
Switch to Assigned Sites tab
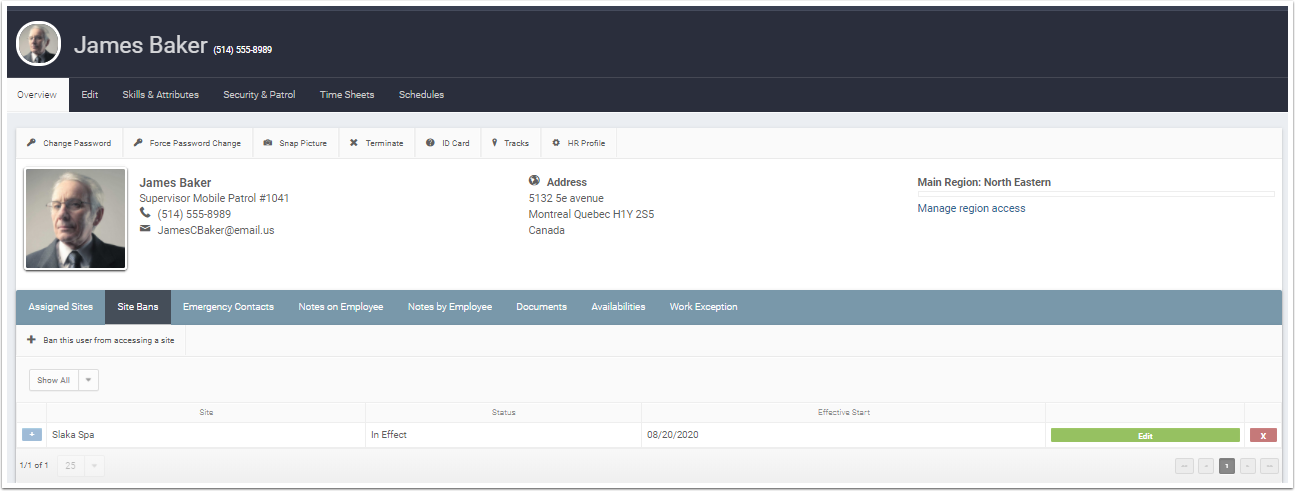tap(60, 307)
